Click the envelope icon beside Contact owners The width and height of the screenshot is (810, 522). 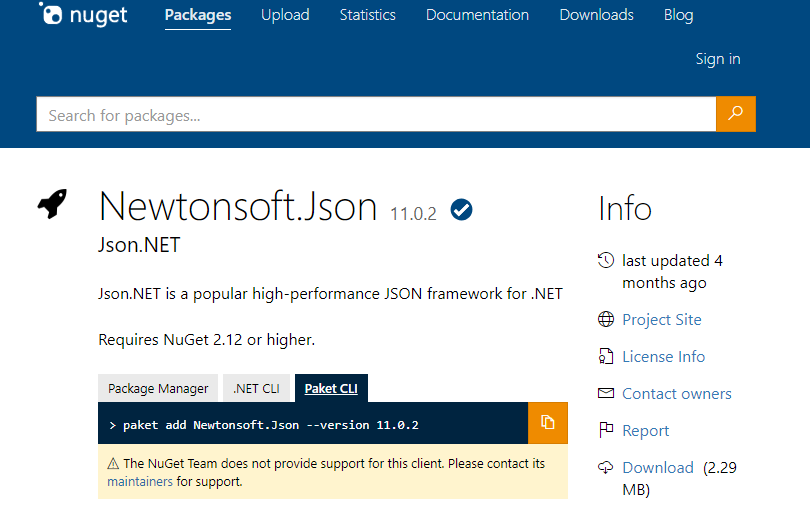[x=605, y=393]
